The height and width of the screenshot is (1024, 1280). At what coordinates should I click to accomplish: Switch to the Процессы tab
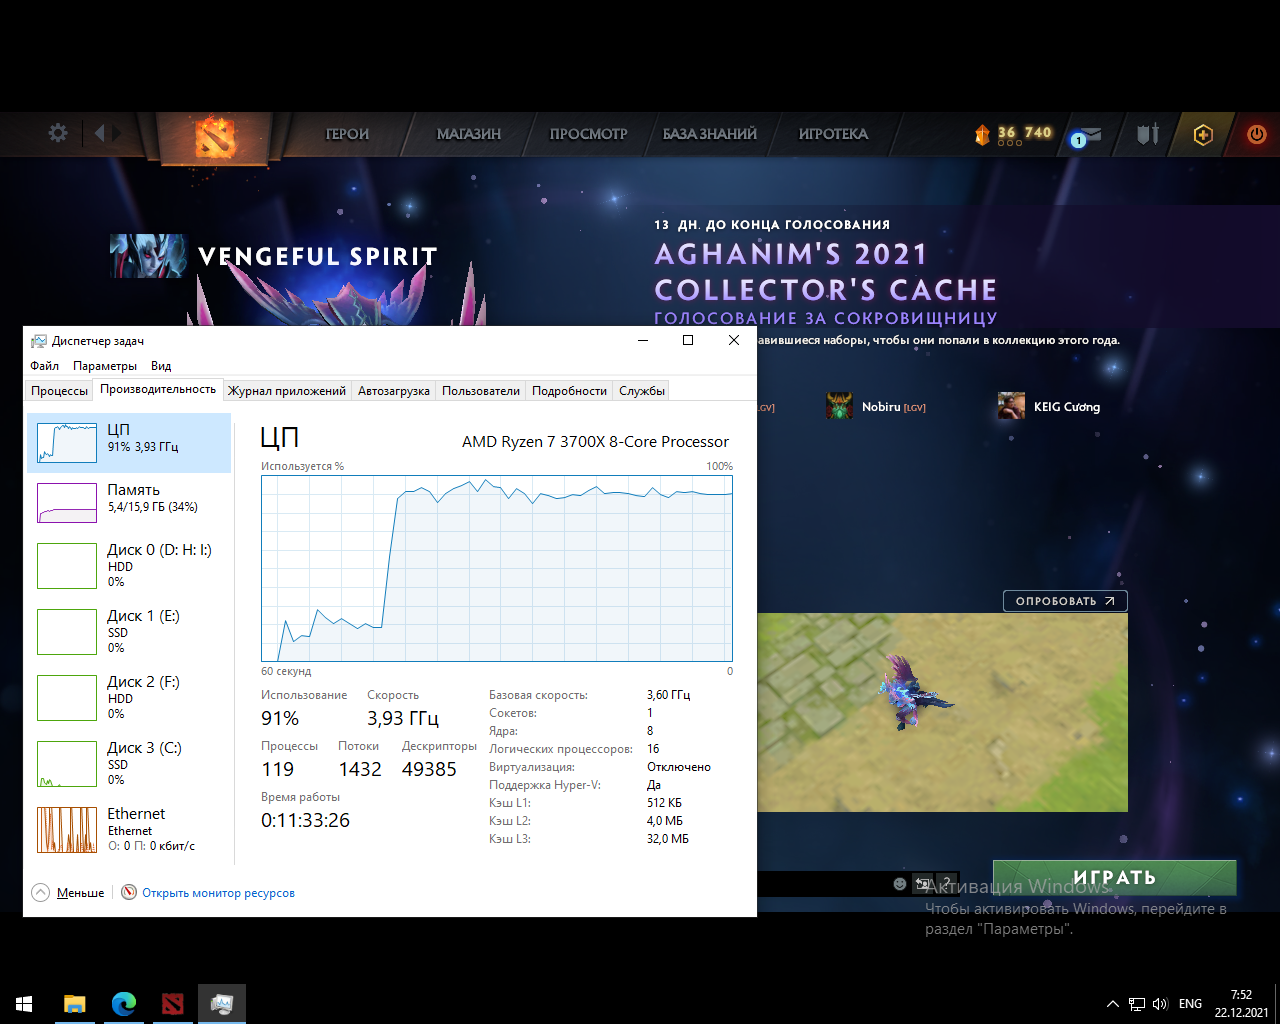pyautogui.click(x=59, y=391)
